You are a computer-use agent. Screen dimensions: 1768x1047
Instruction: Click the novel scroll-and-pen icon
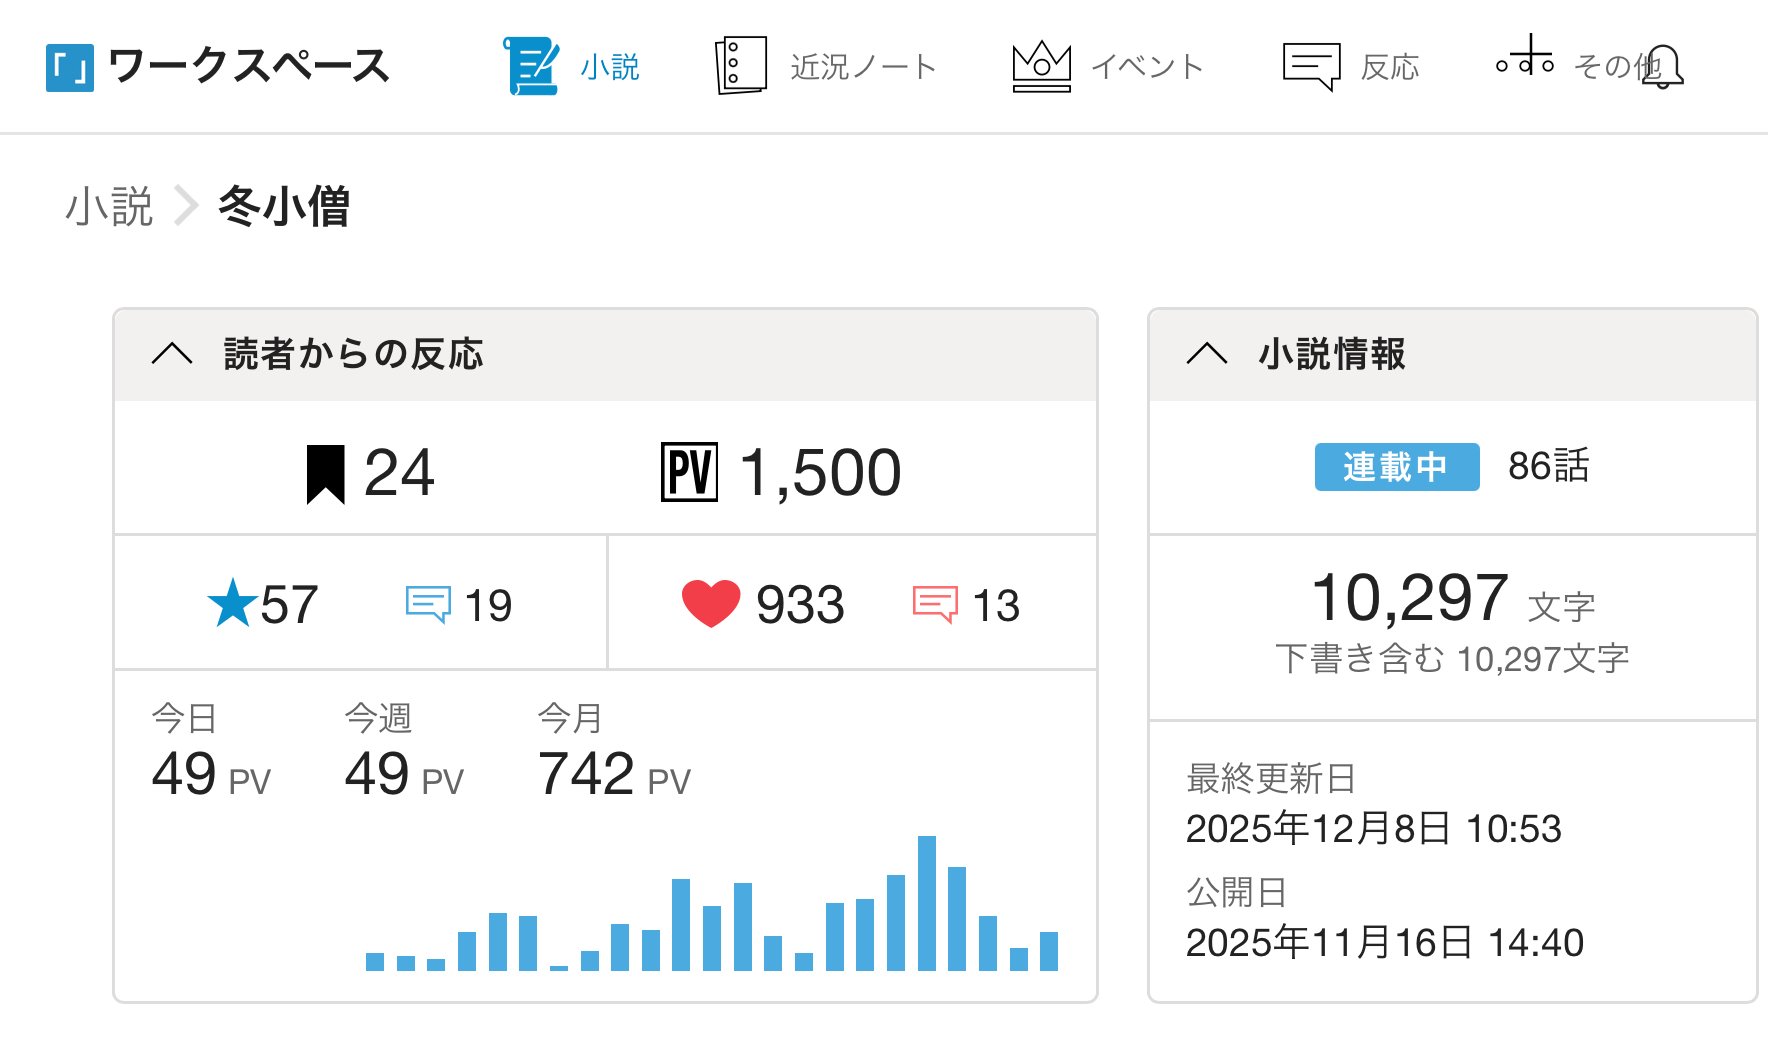531,66
